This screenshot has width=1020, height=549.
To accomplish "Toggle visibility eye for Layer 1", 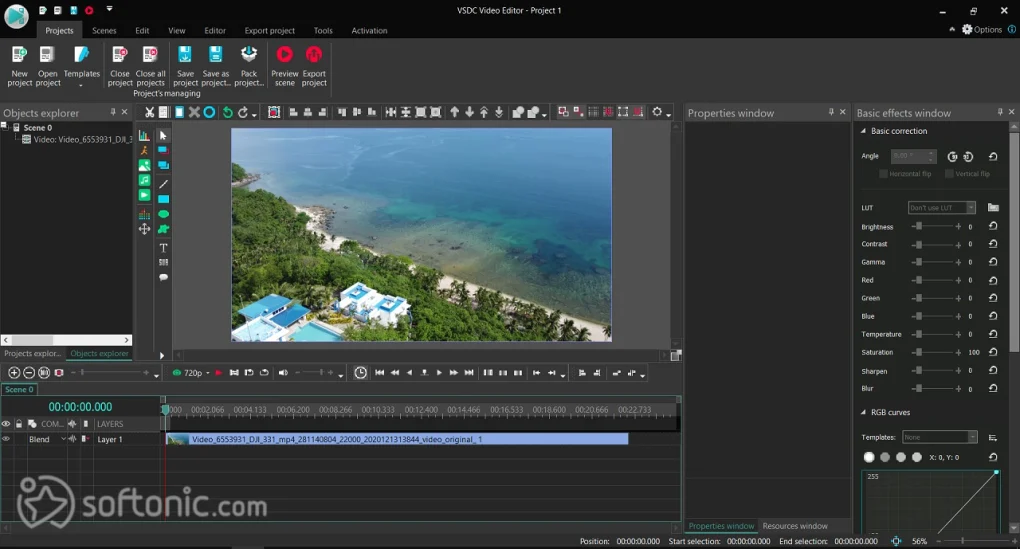I will (6, 439).
